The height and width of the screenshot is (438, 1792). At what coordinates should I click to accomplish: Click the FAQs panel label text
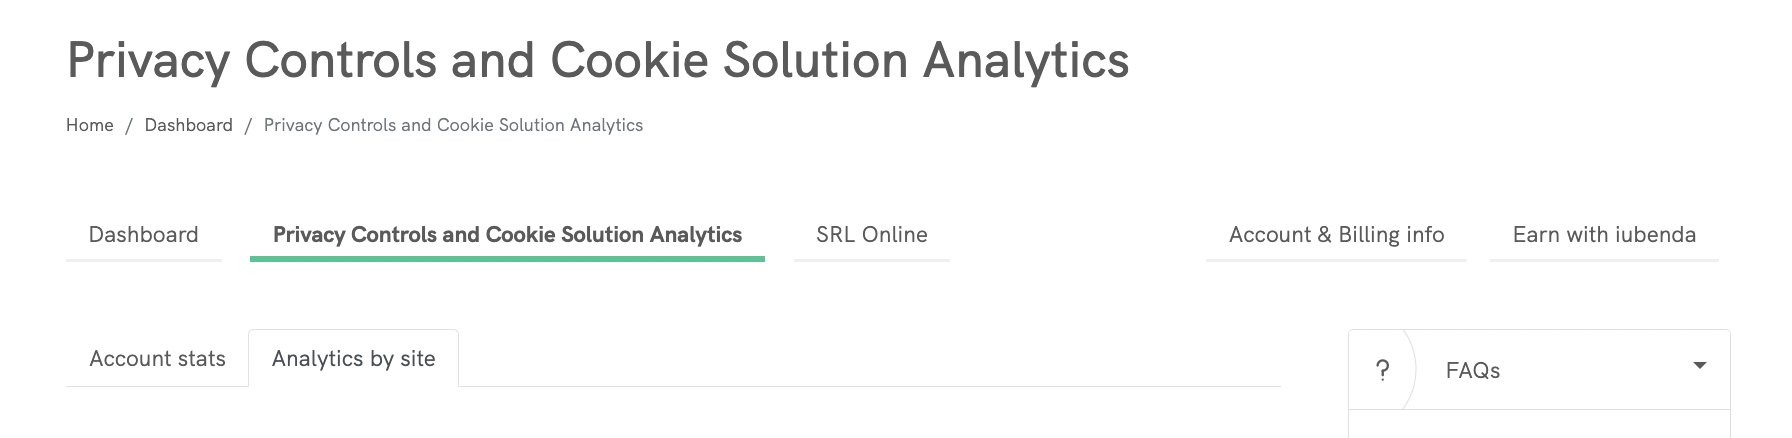[1472, 371]
